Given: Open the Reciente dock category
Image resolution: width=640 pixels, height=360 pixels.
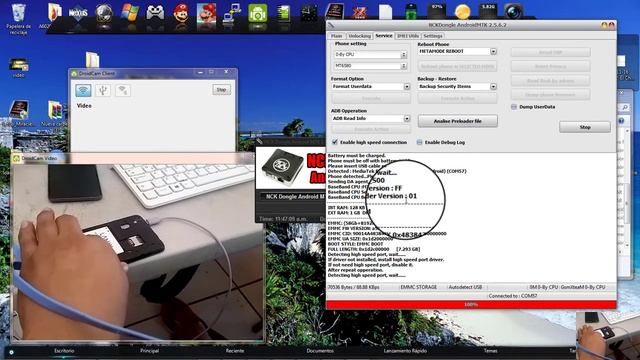Looking at the screenshot, I should pyautogui.click(x=235, y=351).
